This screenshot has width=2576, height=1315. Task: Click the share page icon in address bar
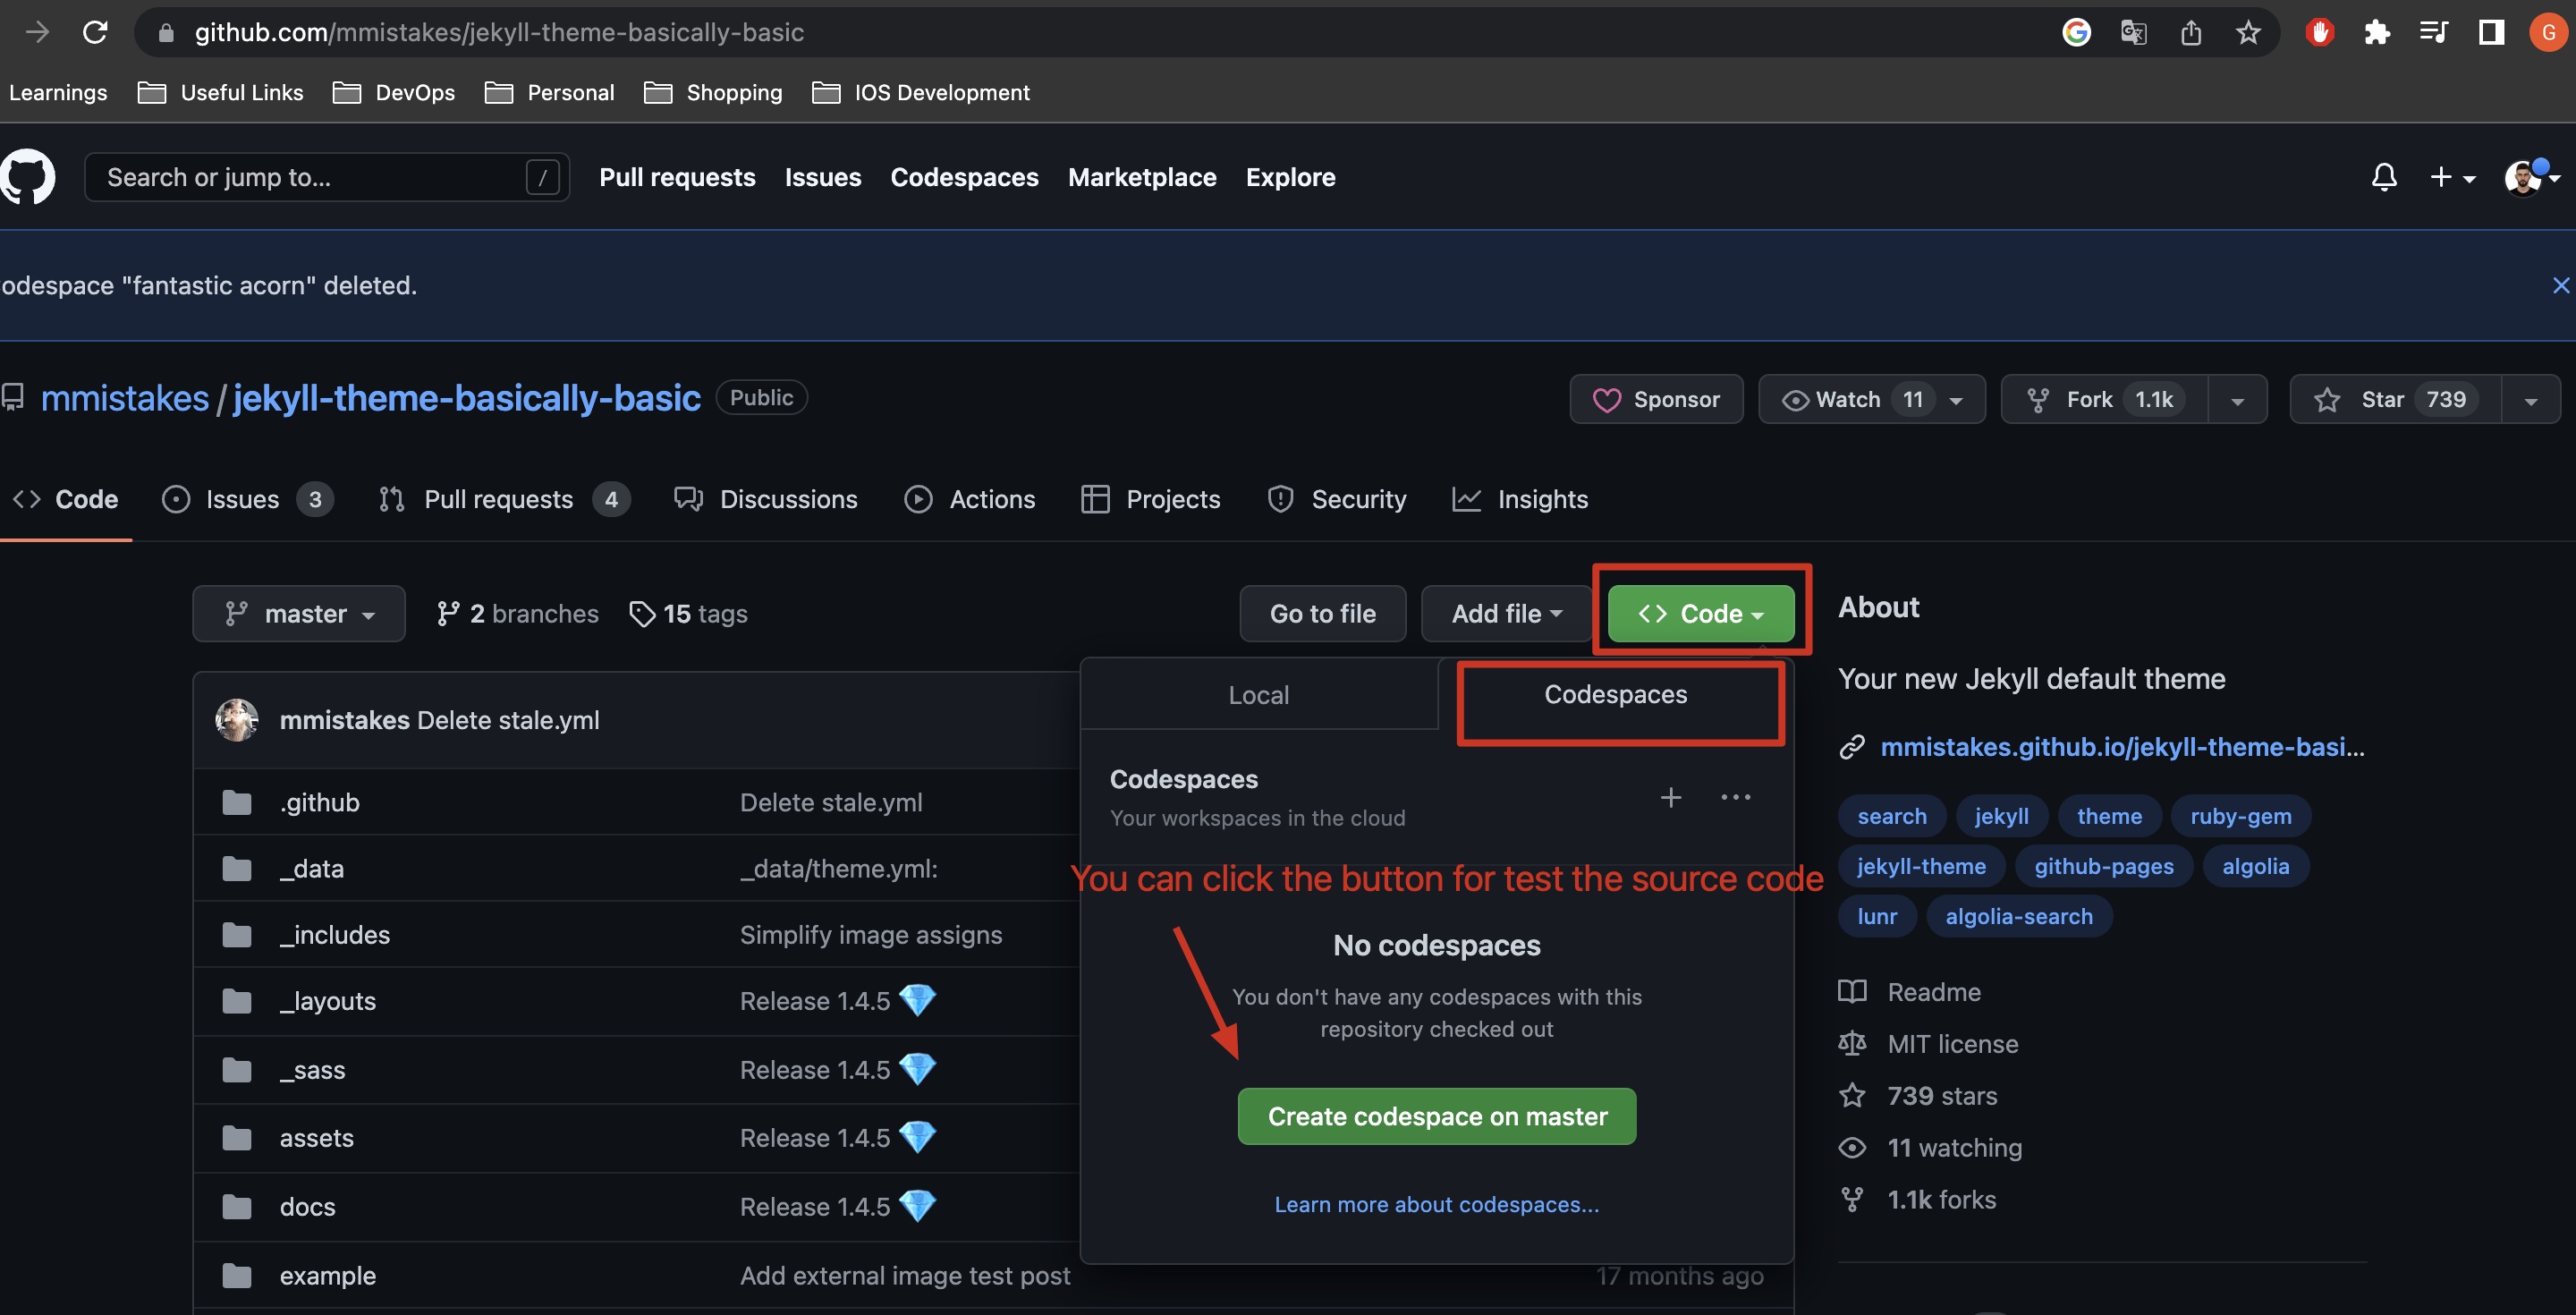pyautogui.click(x=2191, y=33)
